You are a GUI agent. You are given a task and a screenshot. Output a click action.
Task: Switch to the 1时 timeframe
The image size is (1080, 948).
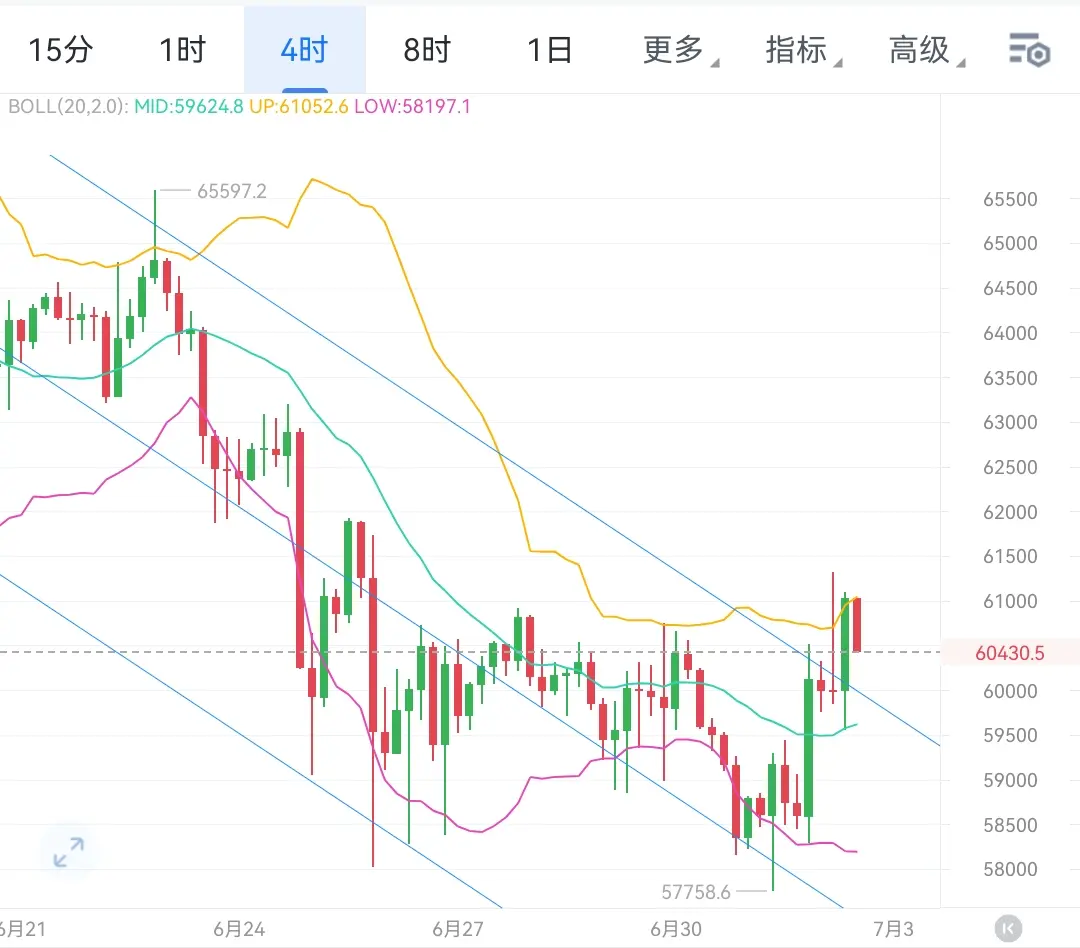(x=183, y=50)
